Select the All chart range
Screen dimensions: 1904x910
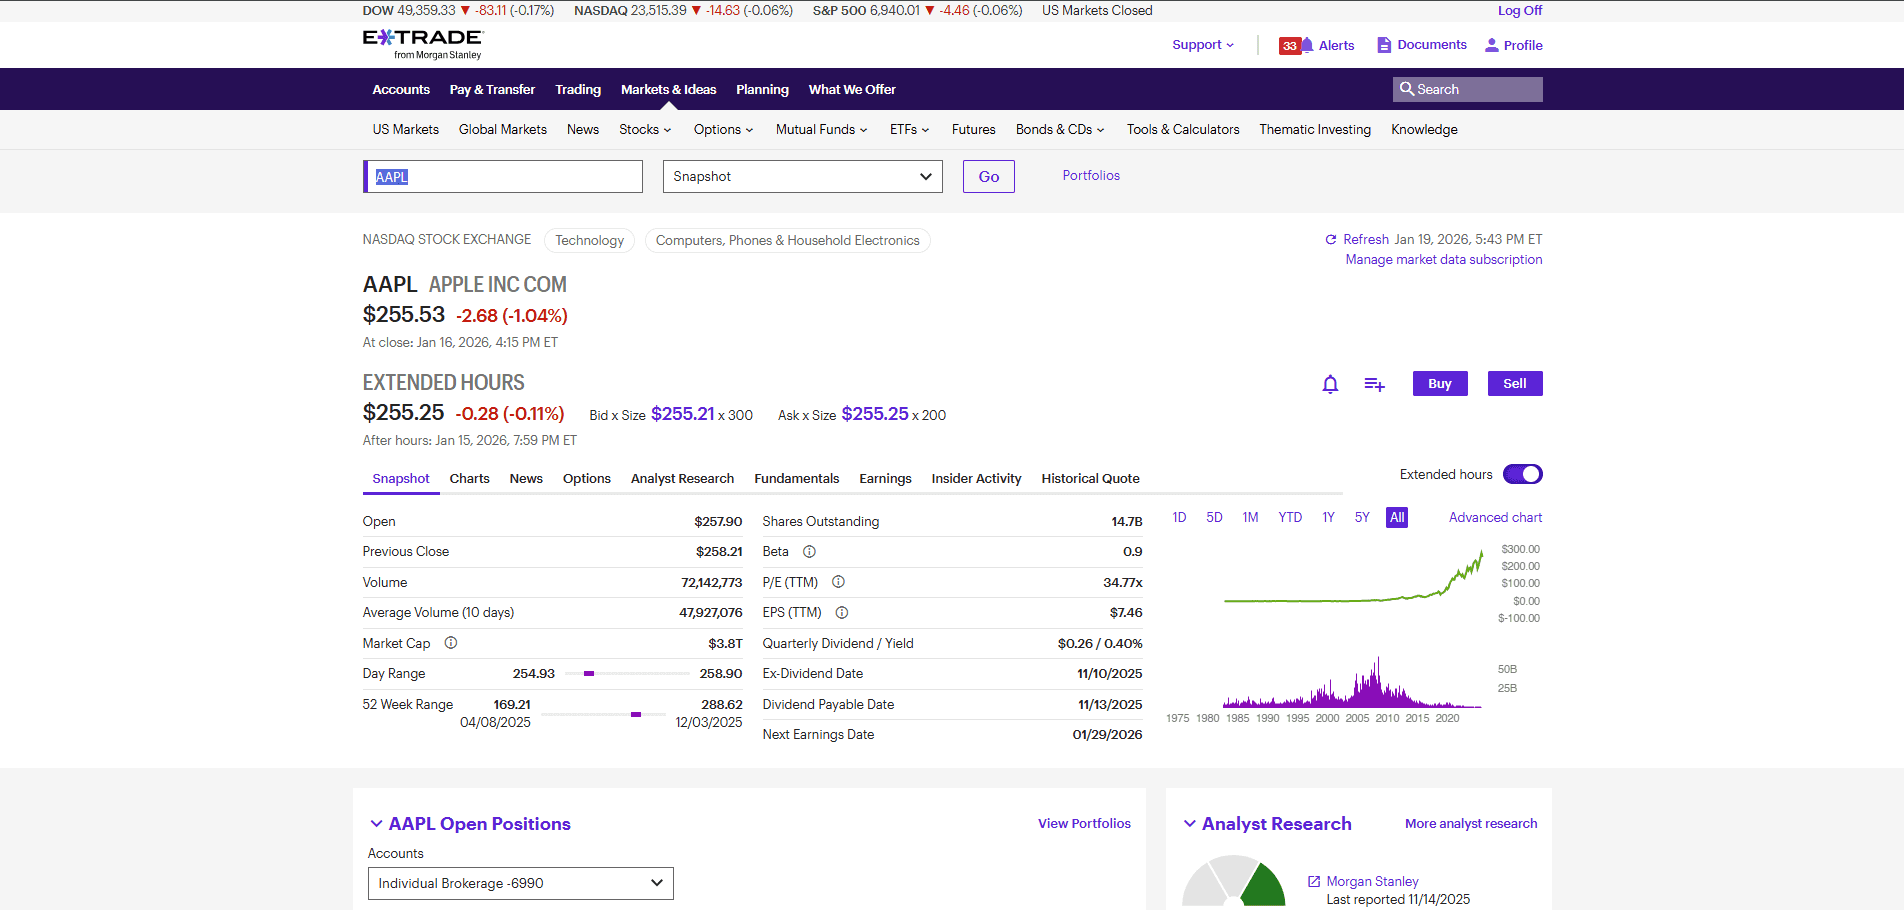[1397, 518]
